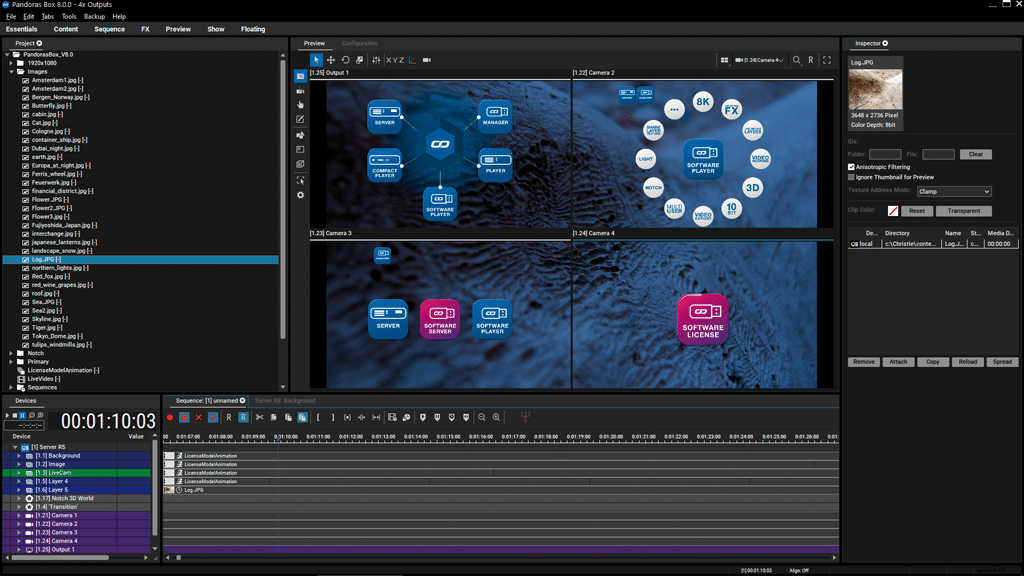Switch to the Configuration tab
This screenshot has width=1024, height=576.
[359, 43]
